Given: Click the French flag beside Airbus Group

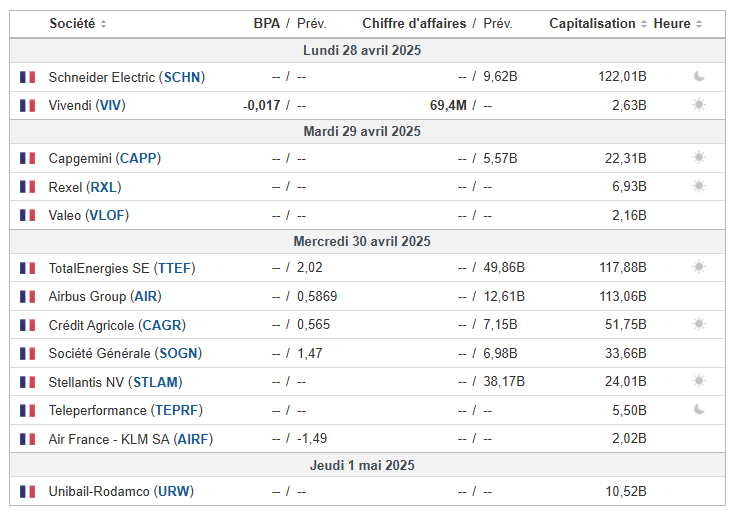Looking at the screenshot, I should (27, 296).
